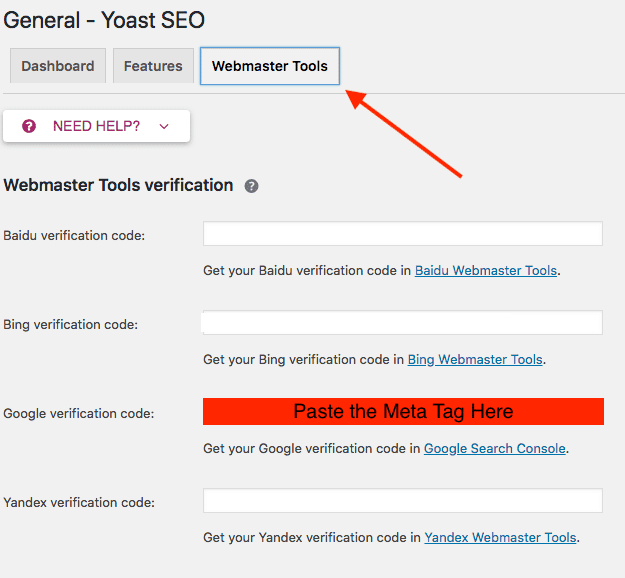Image resolution: width=625 pixels, height=578 pixels.
Task: Click the Bing verification code label
Action: (x=71, y=324)
